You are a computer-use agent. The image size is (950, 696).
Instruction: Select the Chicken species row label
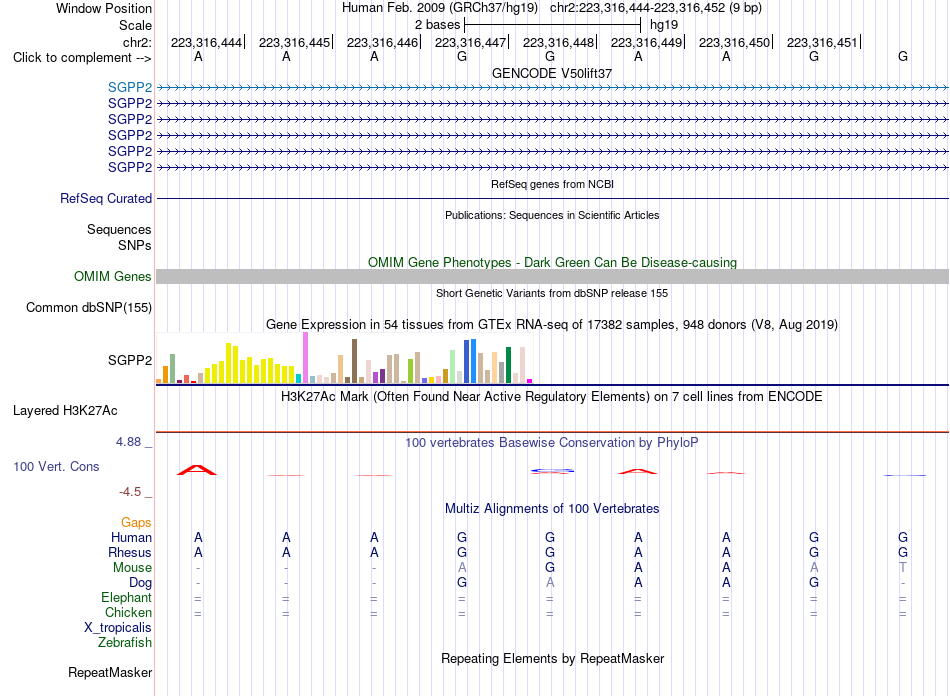(x=128, y=612)
